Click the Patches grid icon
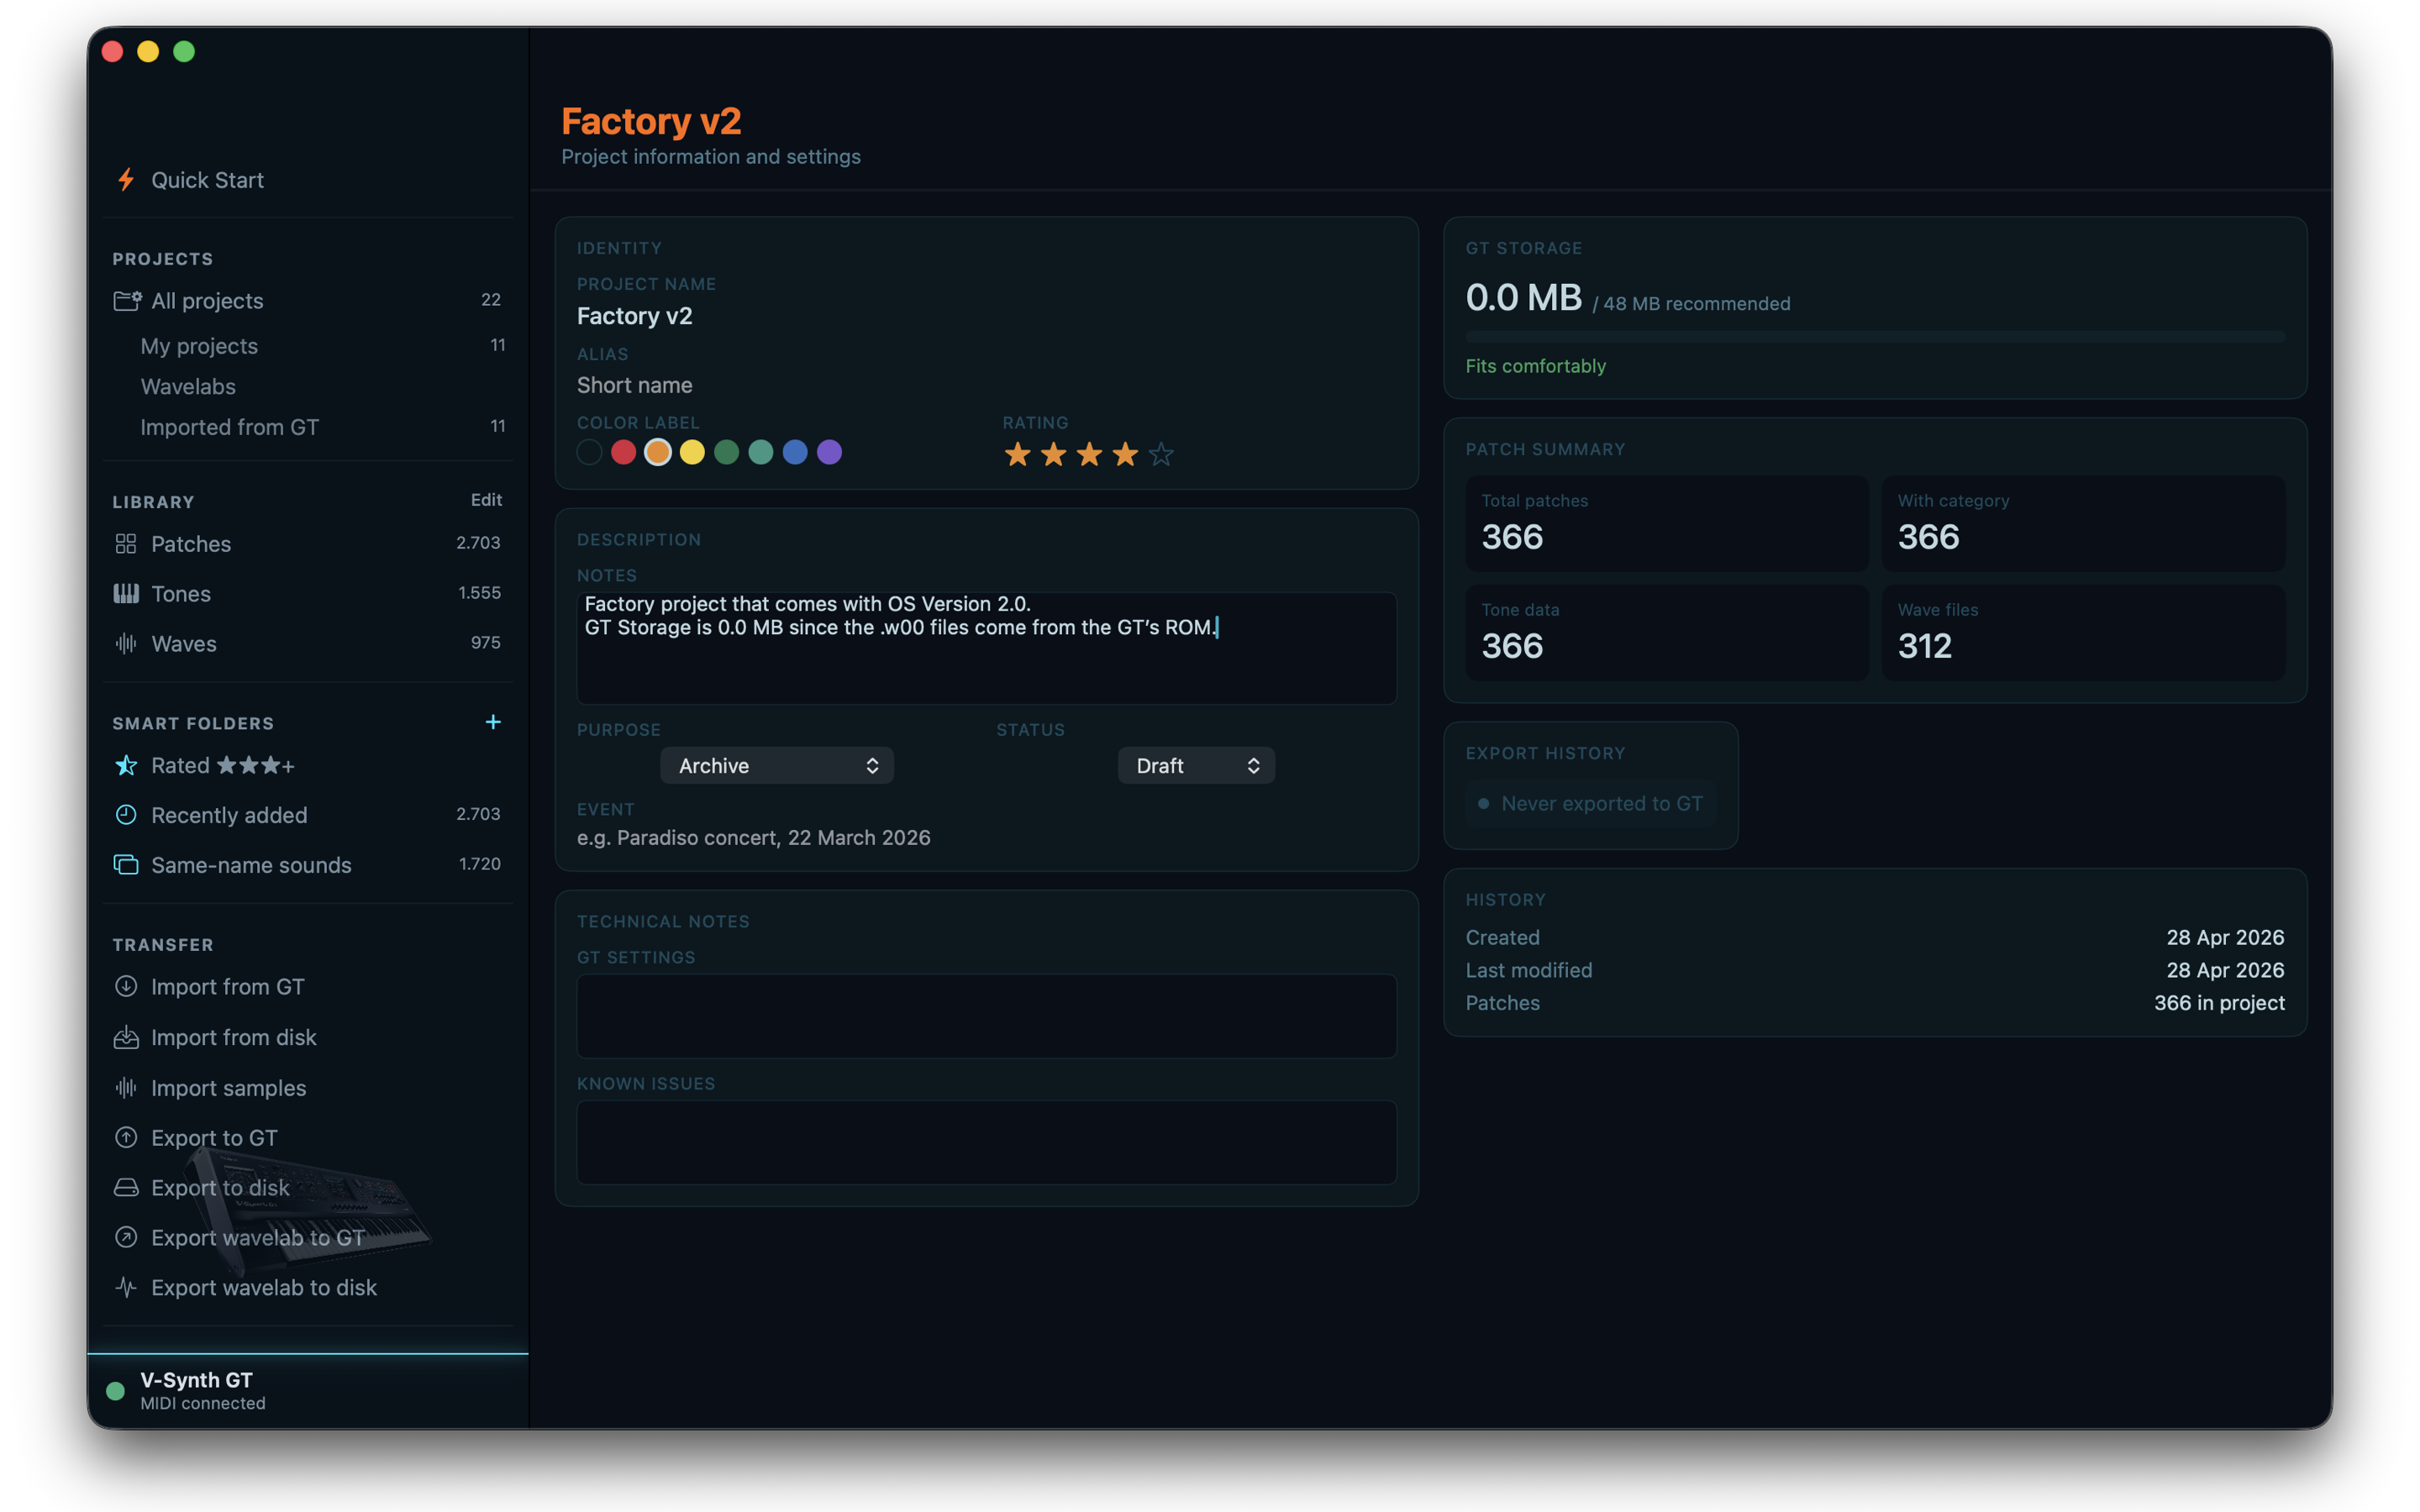2420x1512 pixels. (126, 544)
